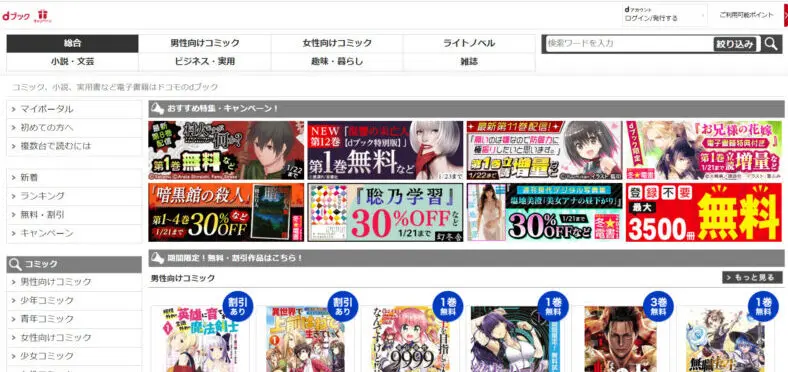Open the ビジネス・実用 tab

click(x=205, y=62)
